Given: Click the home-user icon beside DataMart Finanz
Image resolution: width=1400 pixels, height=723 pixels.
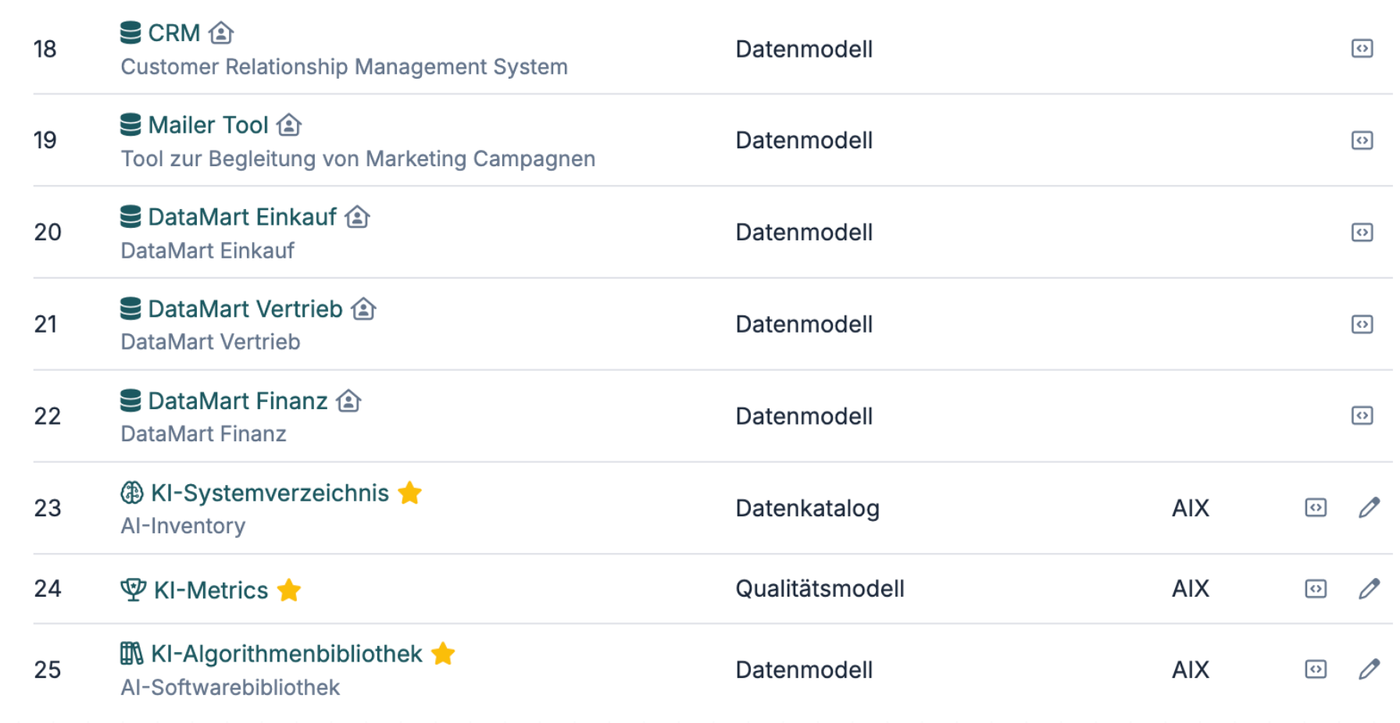Looking at the screenshot, I should 348,401.
